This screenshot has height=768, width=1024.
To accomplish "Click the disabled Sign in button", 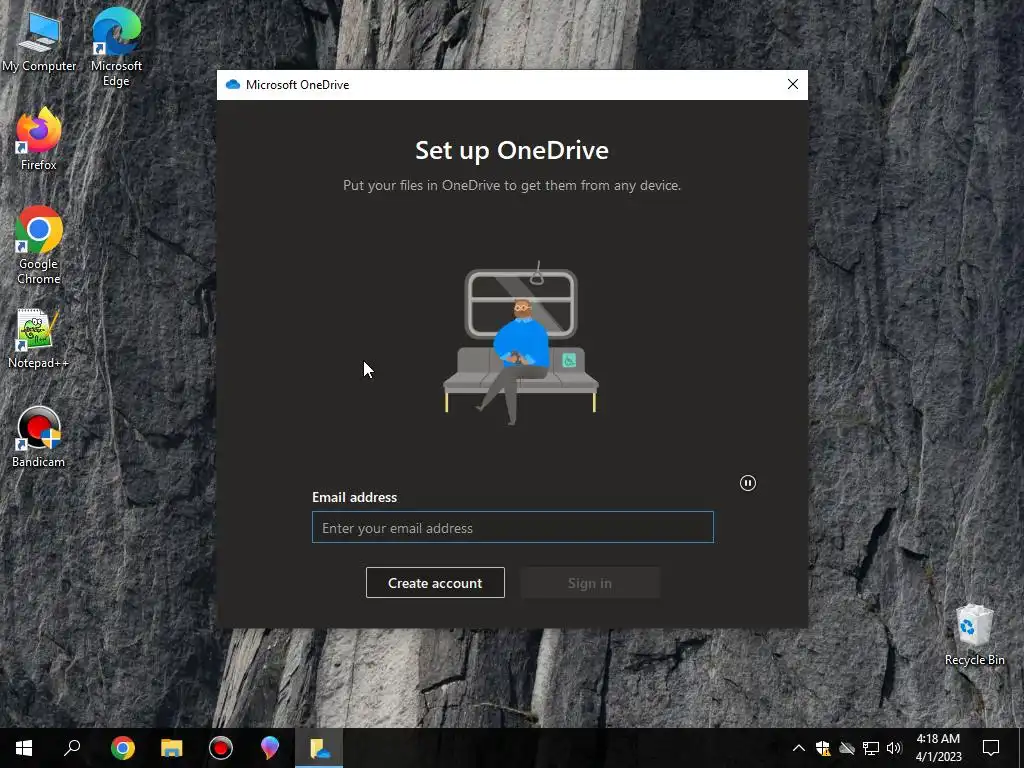I will tap(590, 583).
